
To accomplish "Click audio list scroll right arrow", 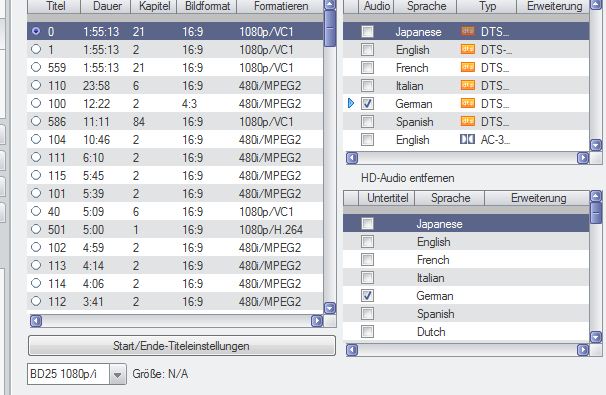I will (583, 158).
